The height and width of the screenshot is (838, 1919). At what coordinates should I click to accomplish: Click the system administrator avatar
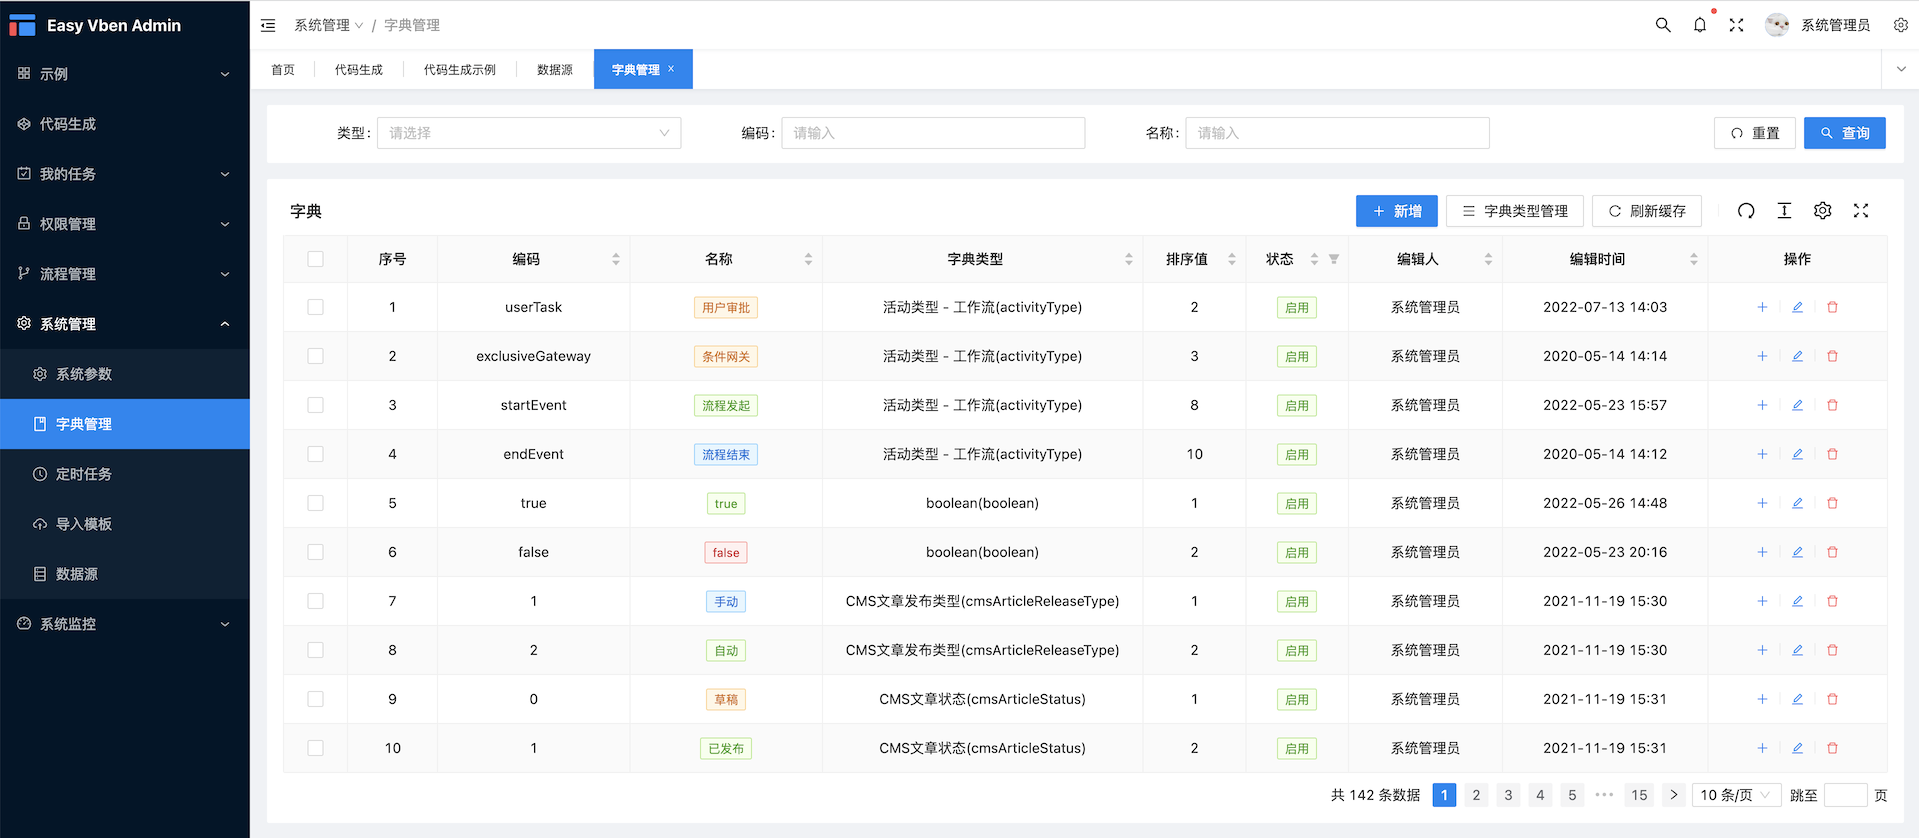coord(1777,25)
